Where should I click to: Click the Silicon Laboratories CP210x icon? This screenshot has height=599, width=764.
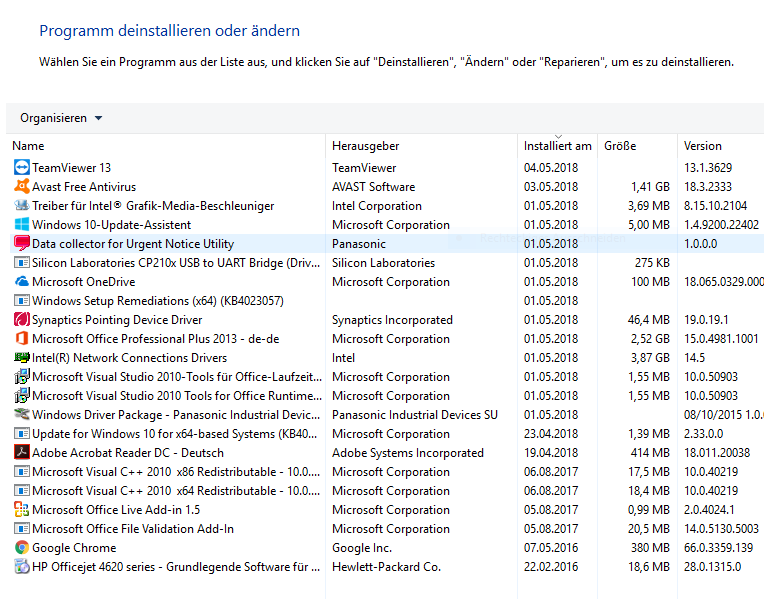pos(21,263)
